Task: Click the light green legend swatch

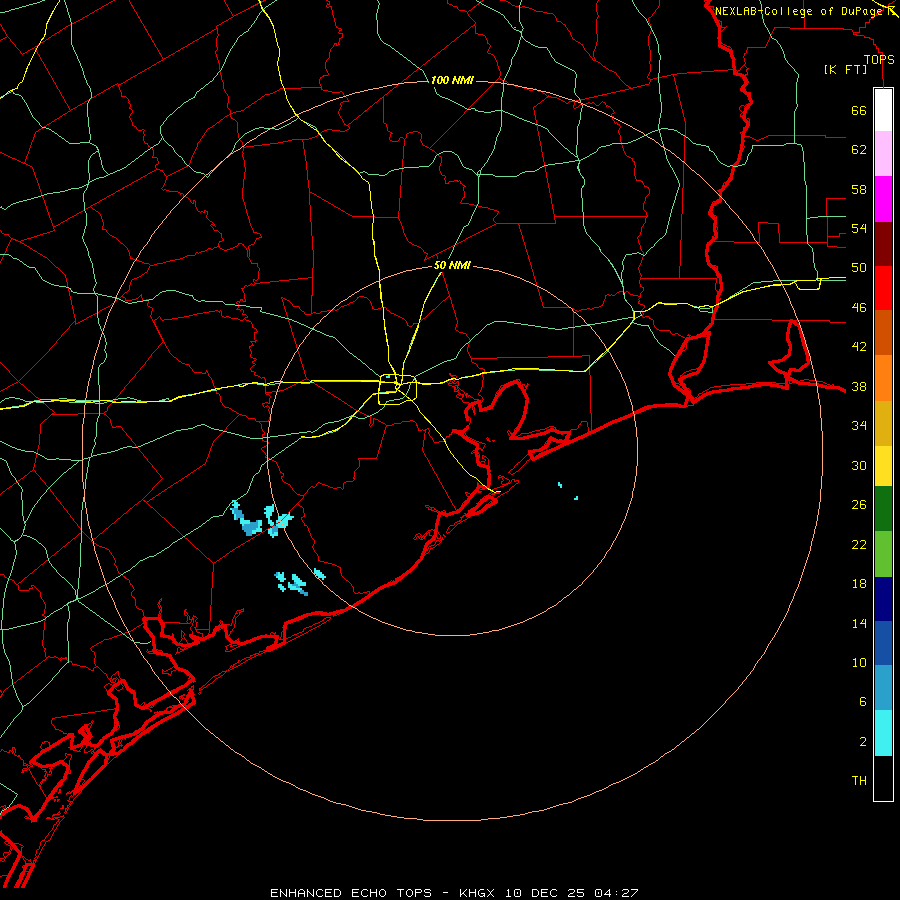Action: (883, 554)
